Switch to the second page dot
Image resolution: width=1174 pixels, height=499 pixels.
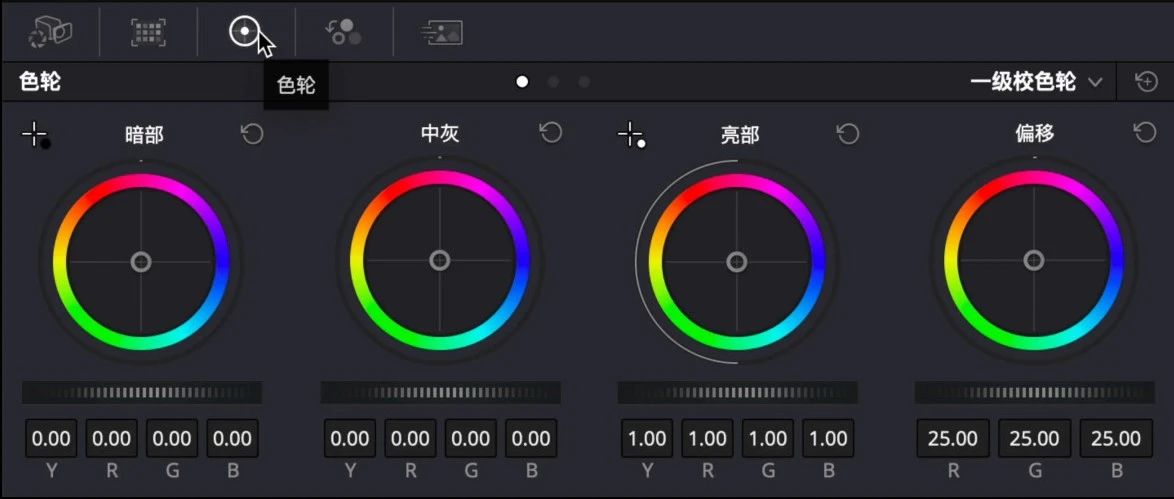(x=553, y=82)
